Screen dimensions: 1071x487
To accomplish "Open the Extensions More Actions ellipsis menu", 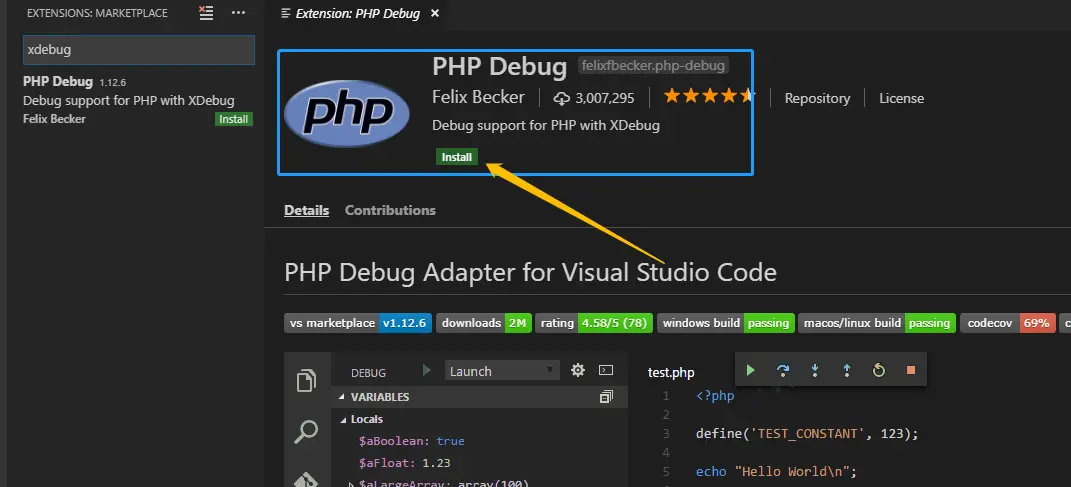I will pyautogui.click(x=238, y=12).
